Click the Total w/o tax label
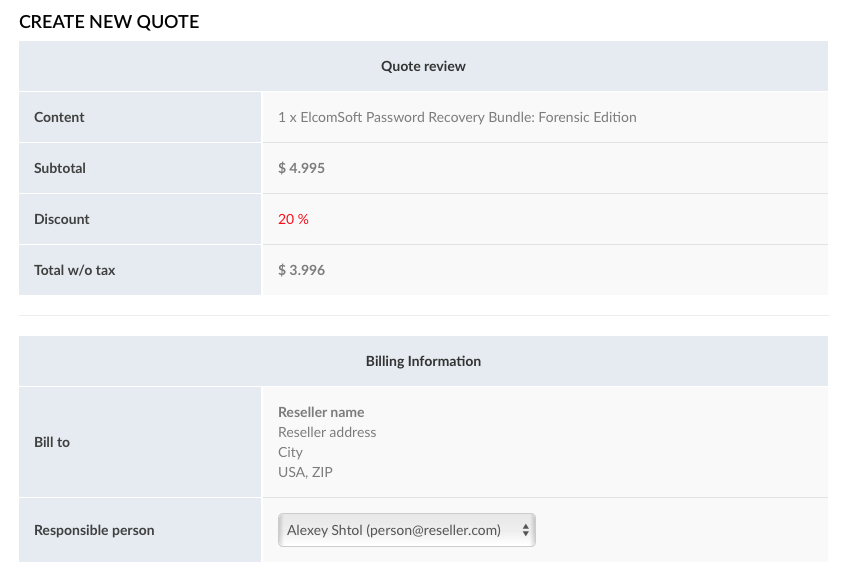The width and height of the screenshot is (845, 574). pyautogui.click(x=74, y=270)
